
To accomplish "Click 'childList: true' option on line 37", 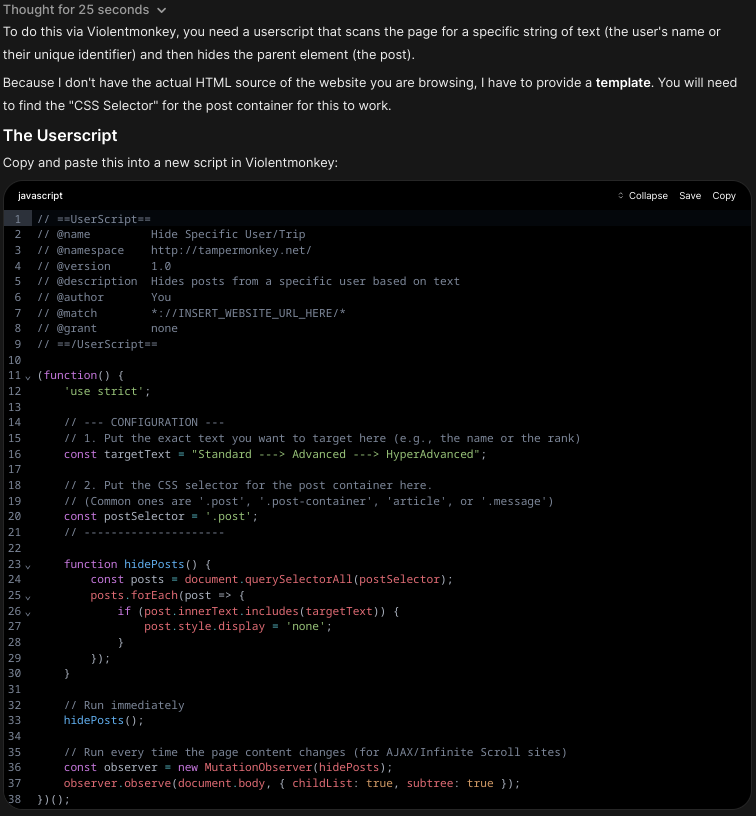I will (342, 783).
